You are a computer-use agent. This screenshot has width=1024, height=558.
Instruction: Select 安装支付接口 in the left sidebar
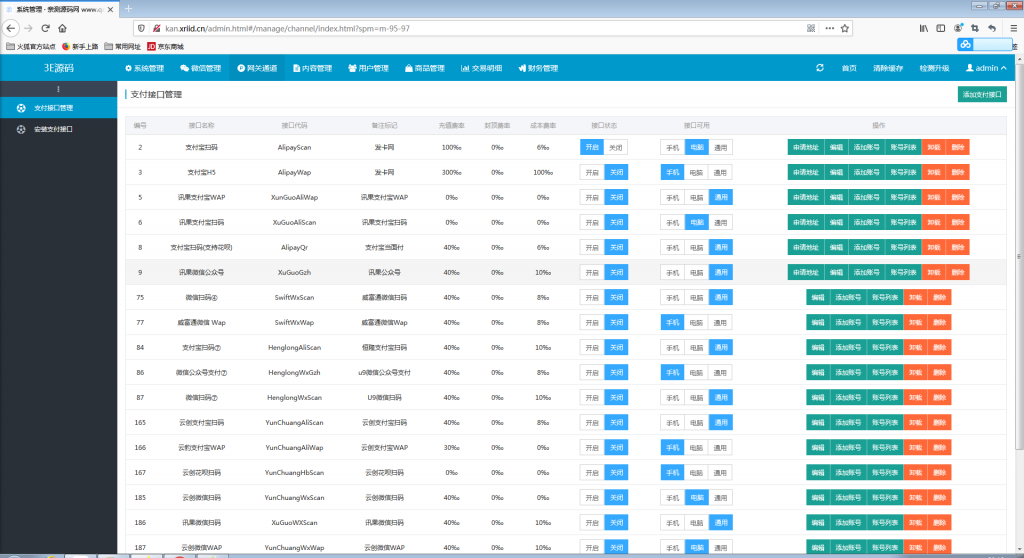pos(52,129)
